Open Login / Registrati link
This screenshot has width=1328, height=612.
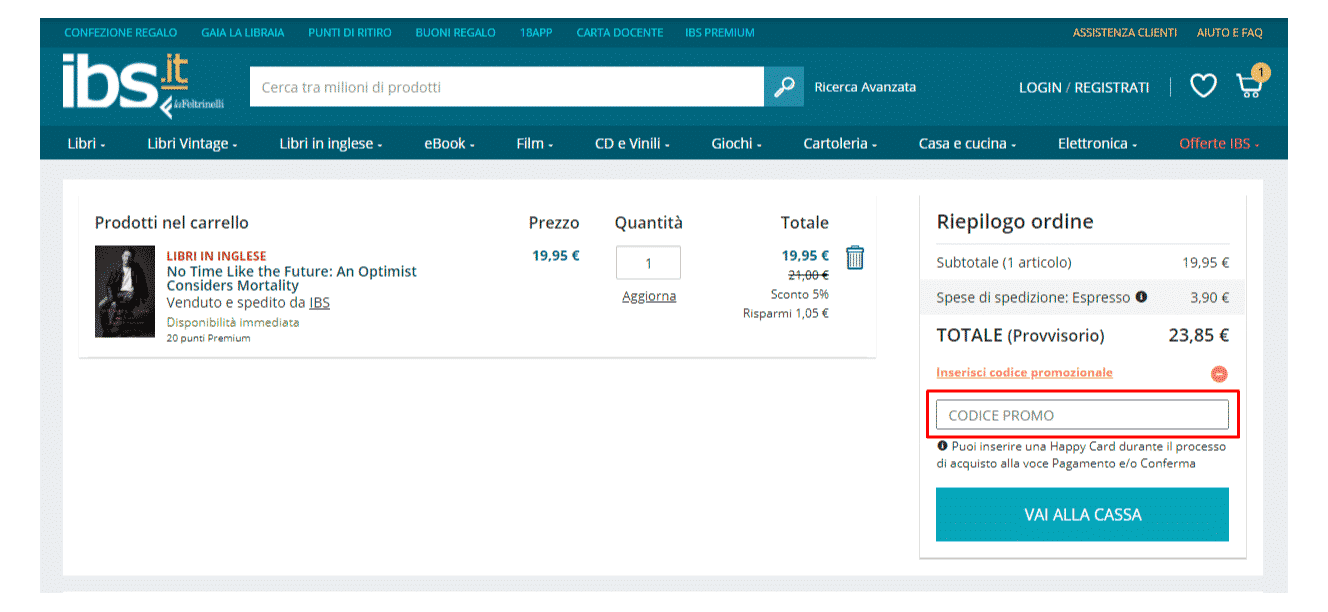[1083, 88]
